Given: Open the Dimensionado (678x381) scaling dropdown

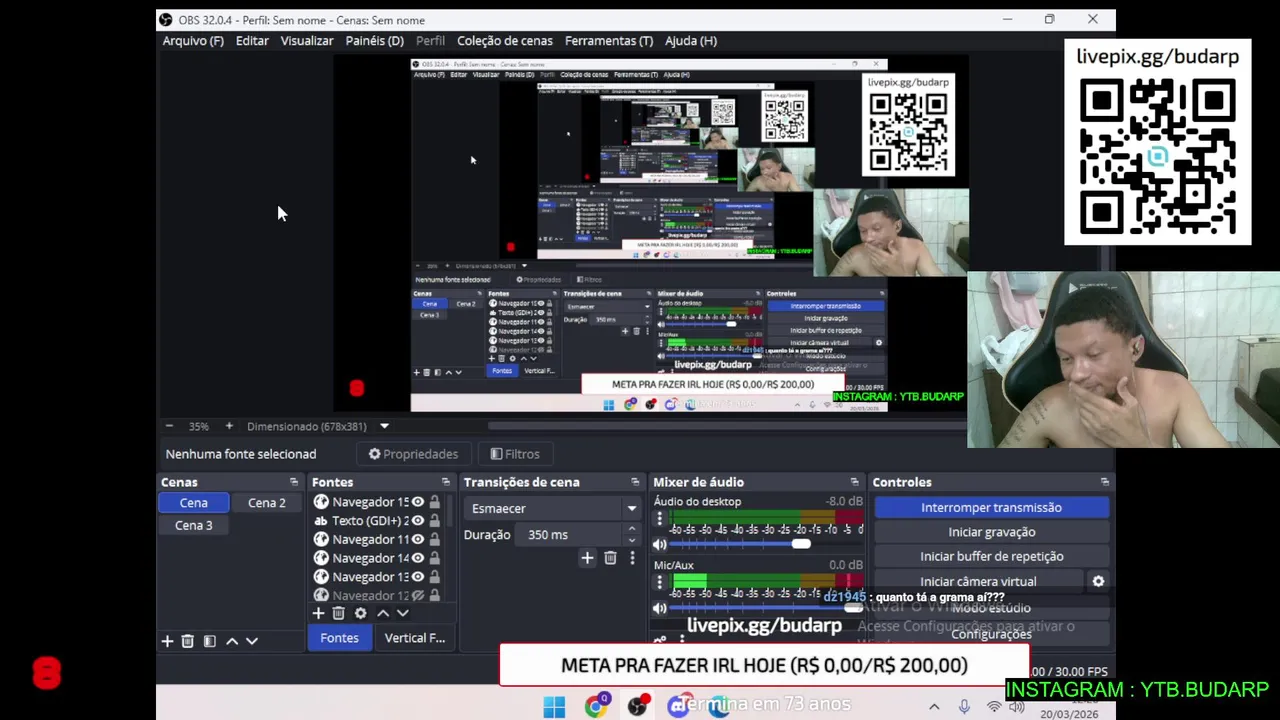Looking at the screenshot, I should [x=318, y=426].
